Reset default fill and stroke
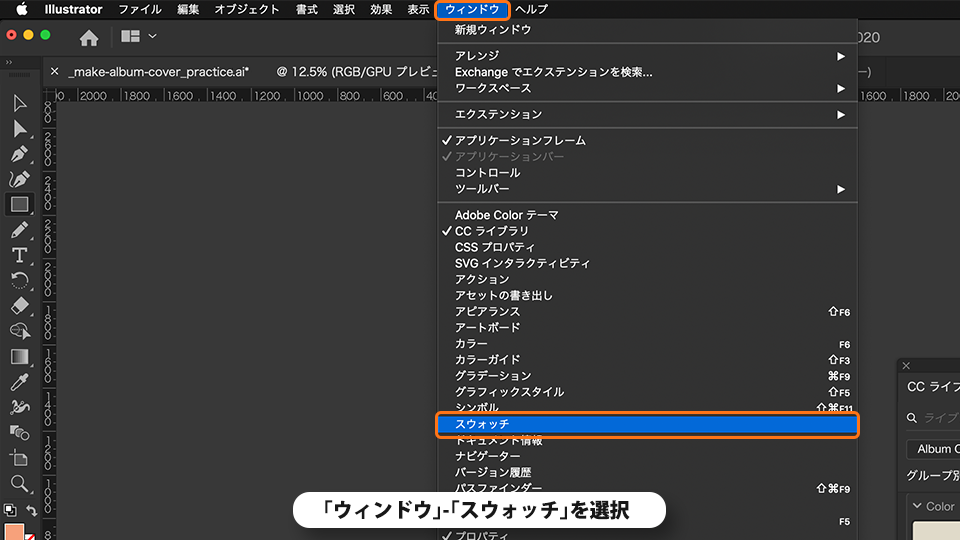 point(10,509)
